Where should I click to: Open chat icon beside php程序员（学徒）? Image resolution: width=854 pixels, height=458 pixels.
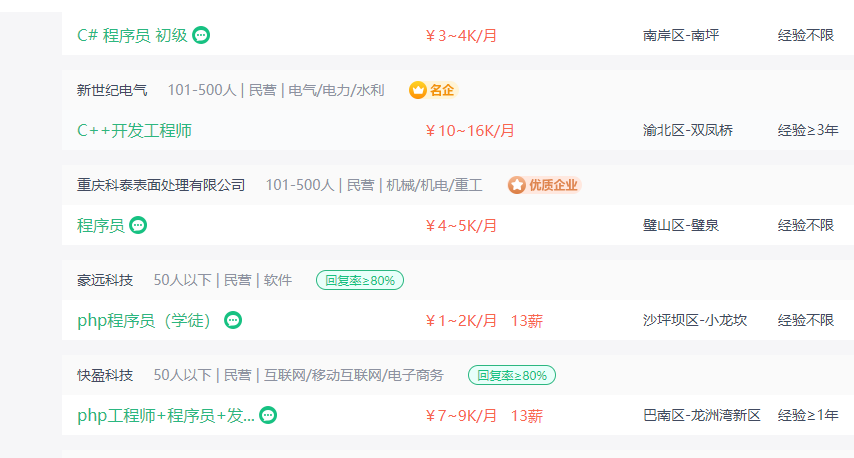pos(233,320)
